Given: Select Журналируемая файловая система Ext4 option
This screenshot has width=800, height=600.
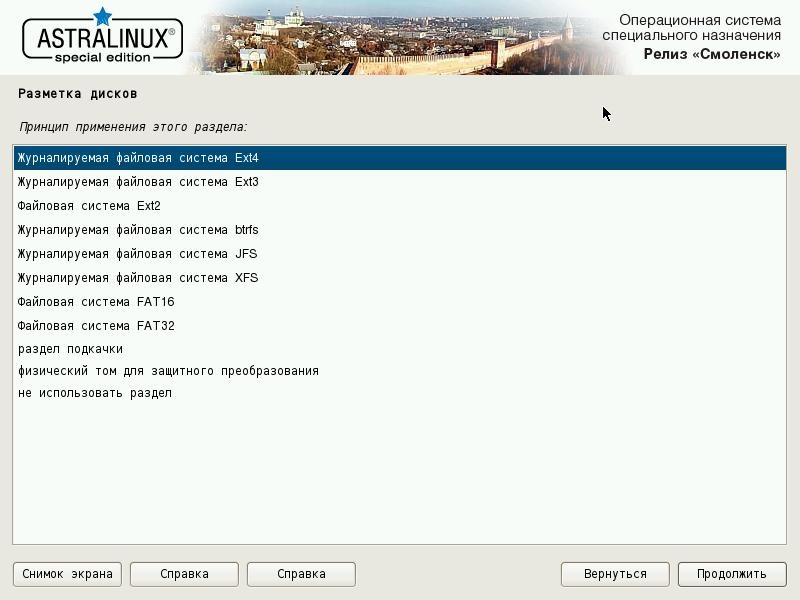Looking at the screenshot, I should [x=399, y=158].
